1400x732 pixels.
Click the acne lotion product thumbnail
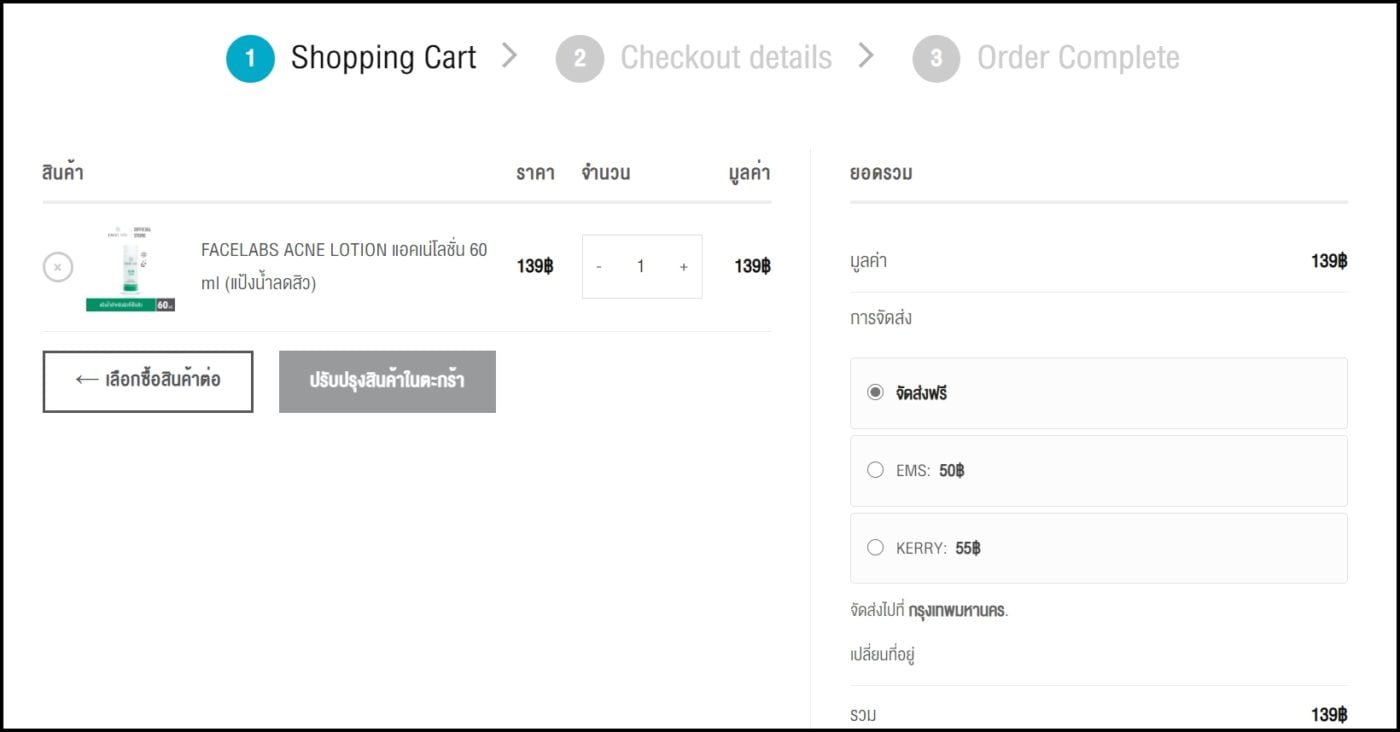coord(131,268)
